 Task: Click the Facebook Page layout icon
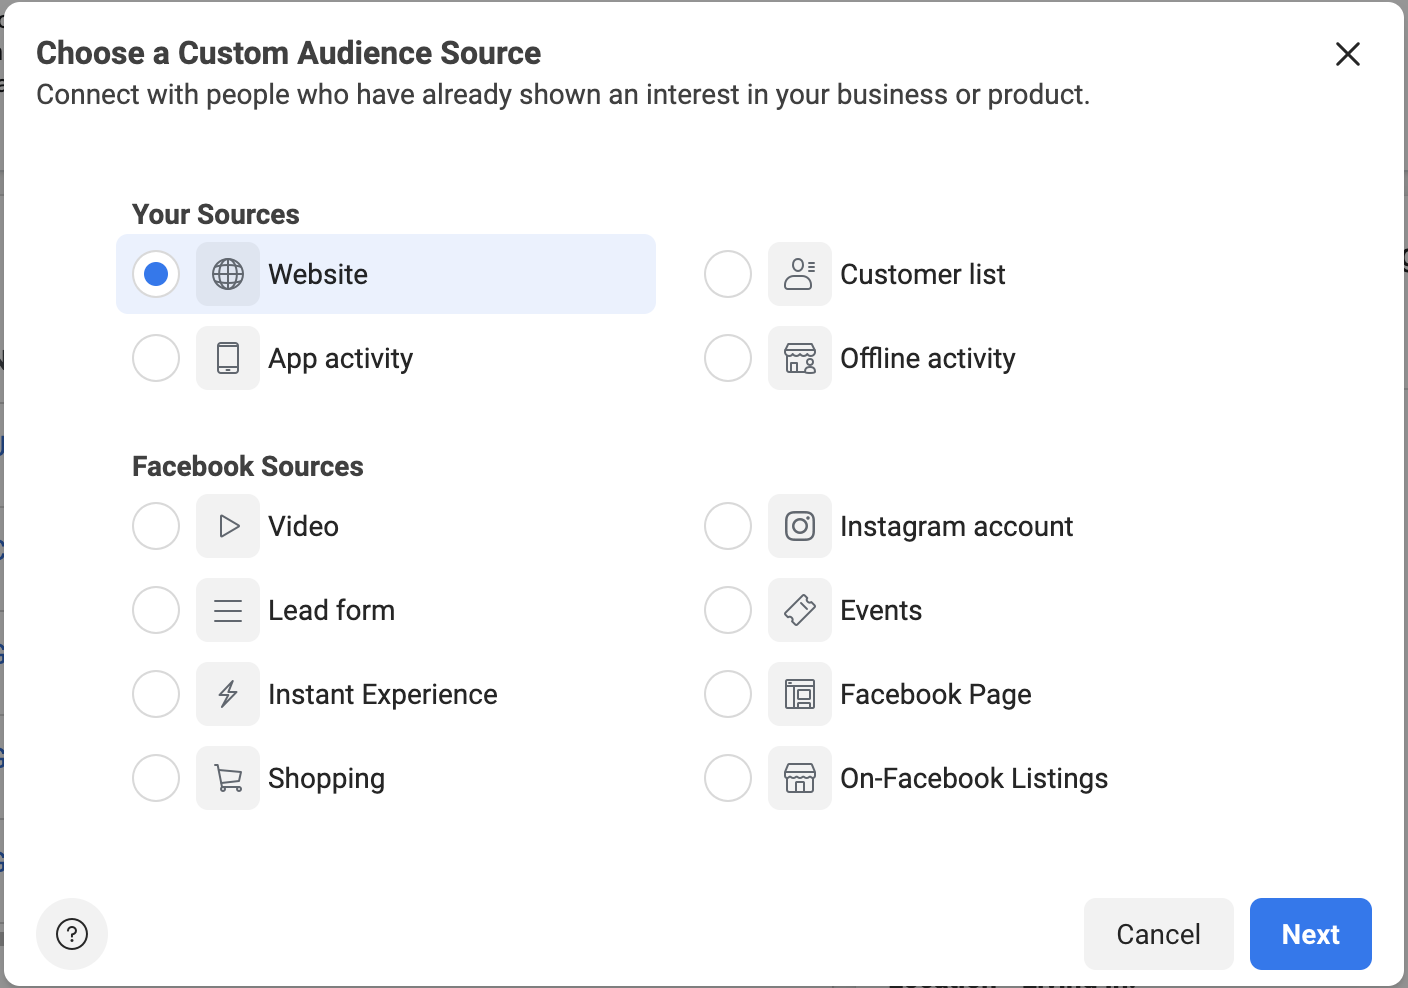[x=800, y=694]
